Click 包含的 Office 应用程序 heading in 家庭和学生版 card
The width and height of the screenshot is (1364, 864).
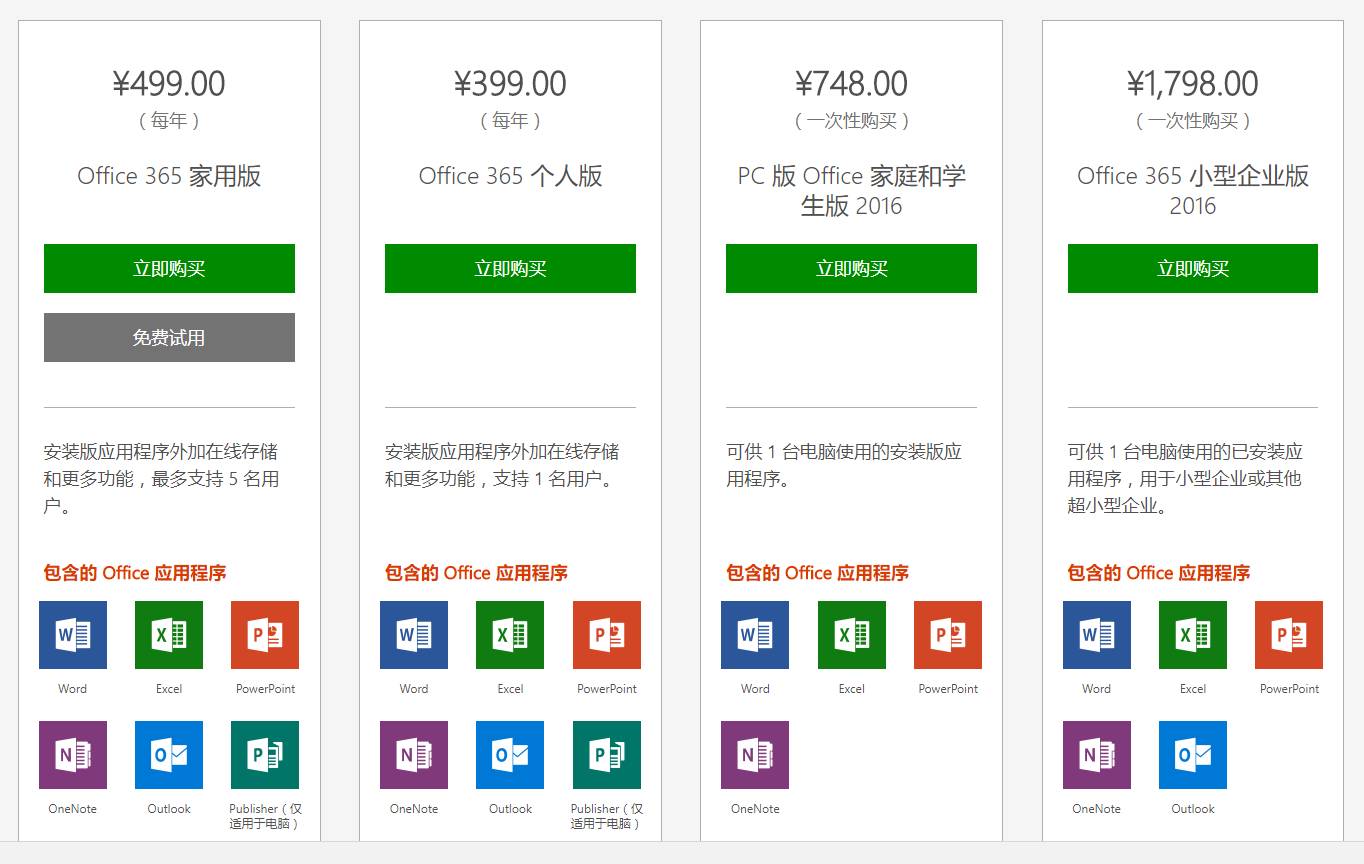click(x=817, y=573)
